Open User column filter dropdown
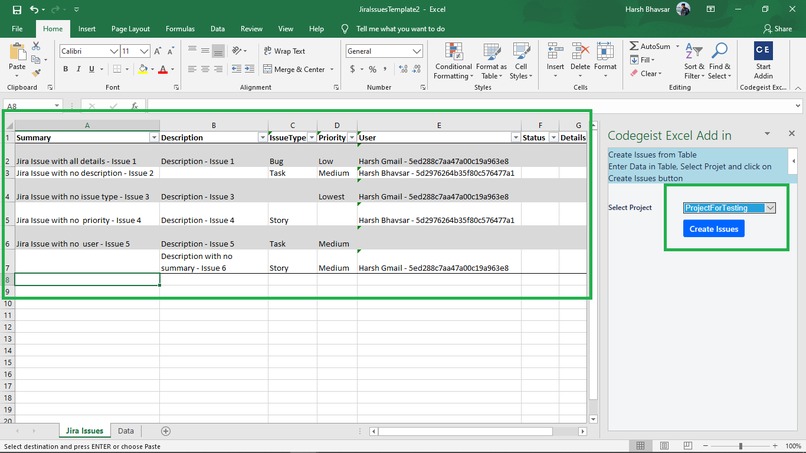 coord(516,137)
